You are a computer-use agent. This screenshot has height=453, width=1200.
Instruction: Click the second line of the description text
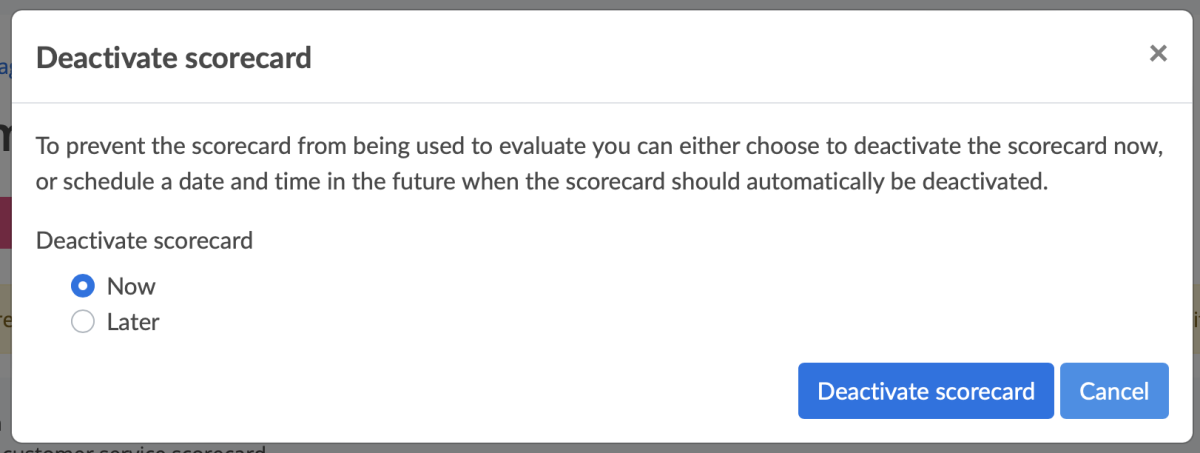pos(540,184)
